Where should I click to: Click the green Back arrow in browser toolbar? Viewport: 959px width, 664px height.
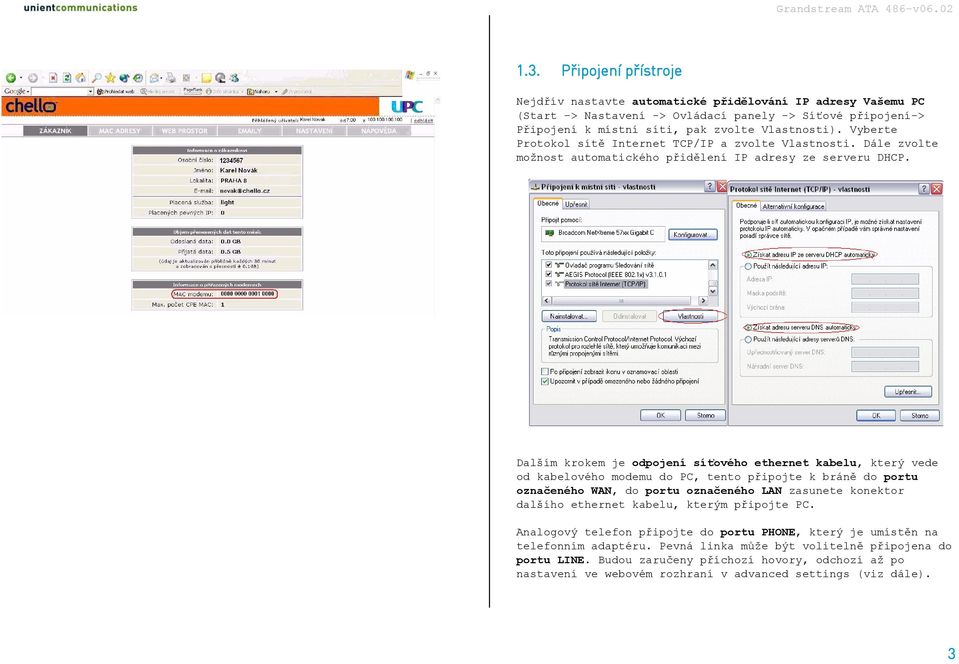pos(10,78)
